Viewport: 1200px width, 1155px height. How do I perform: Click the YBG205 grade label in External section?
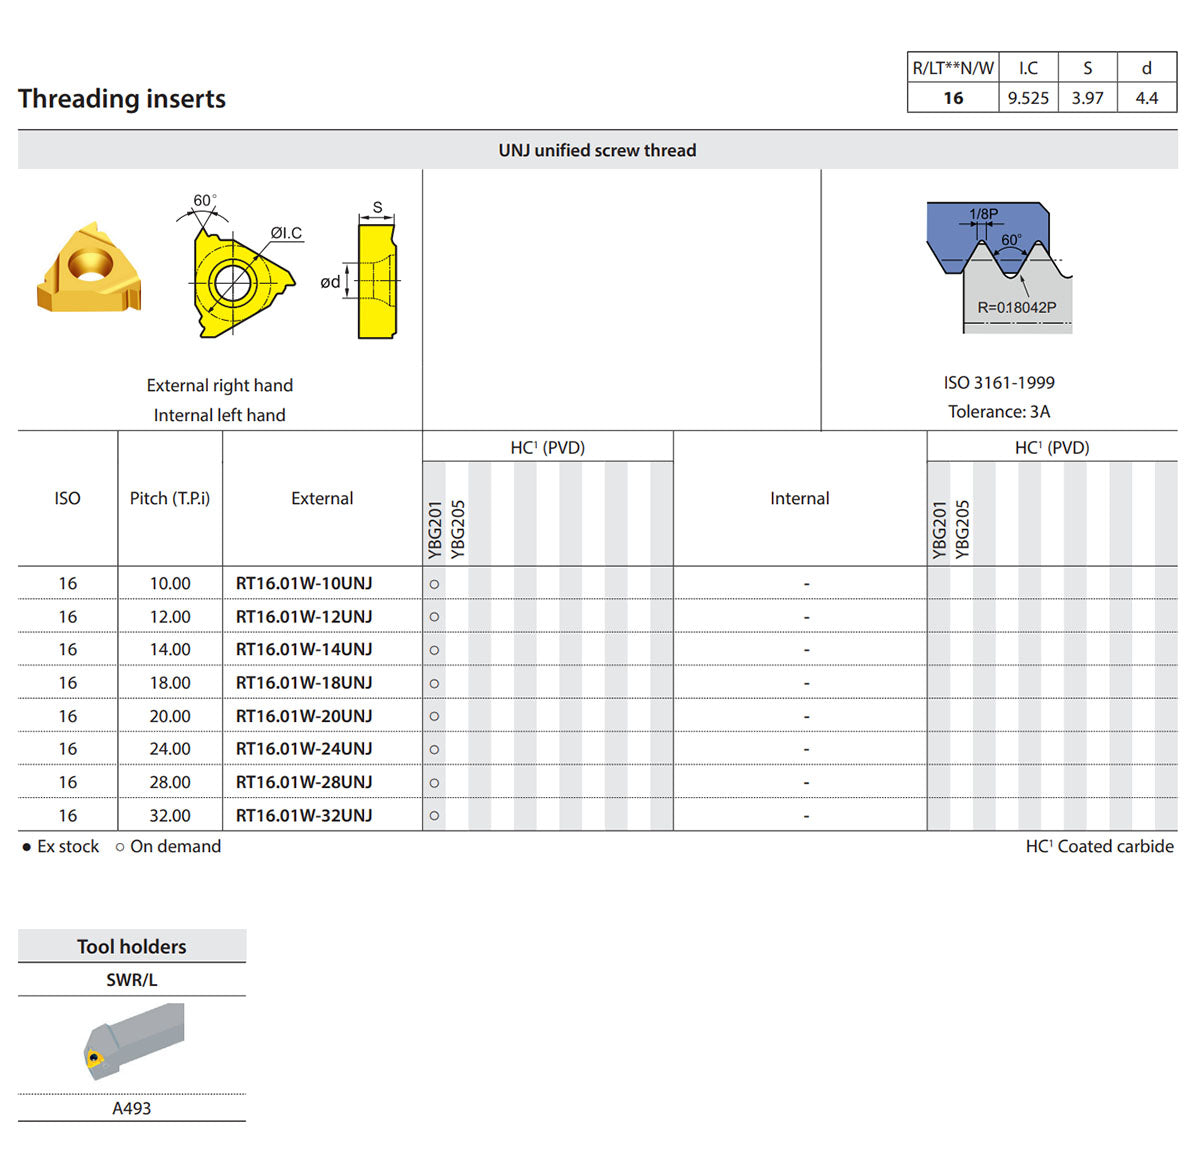tap(458, 529)
